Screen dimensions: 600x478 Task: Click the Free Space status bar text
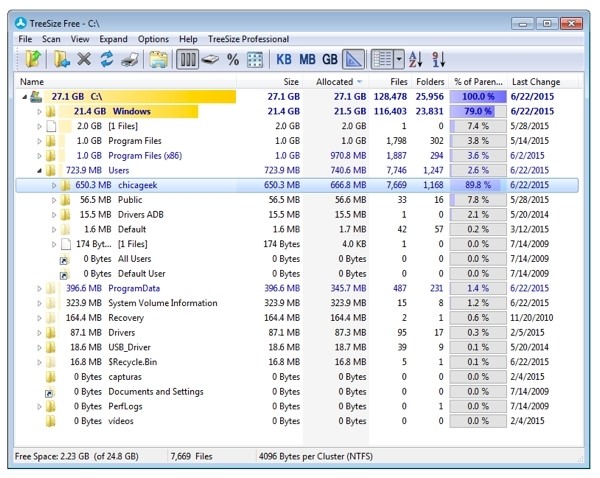click(x=77, y=457)
